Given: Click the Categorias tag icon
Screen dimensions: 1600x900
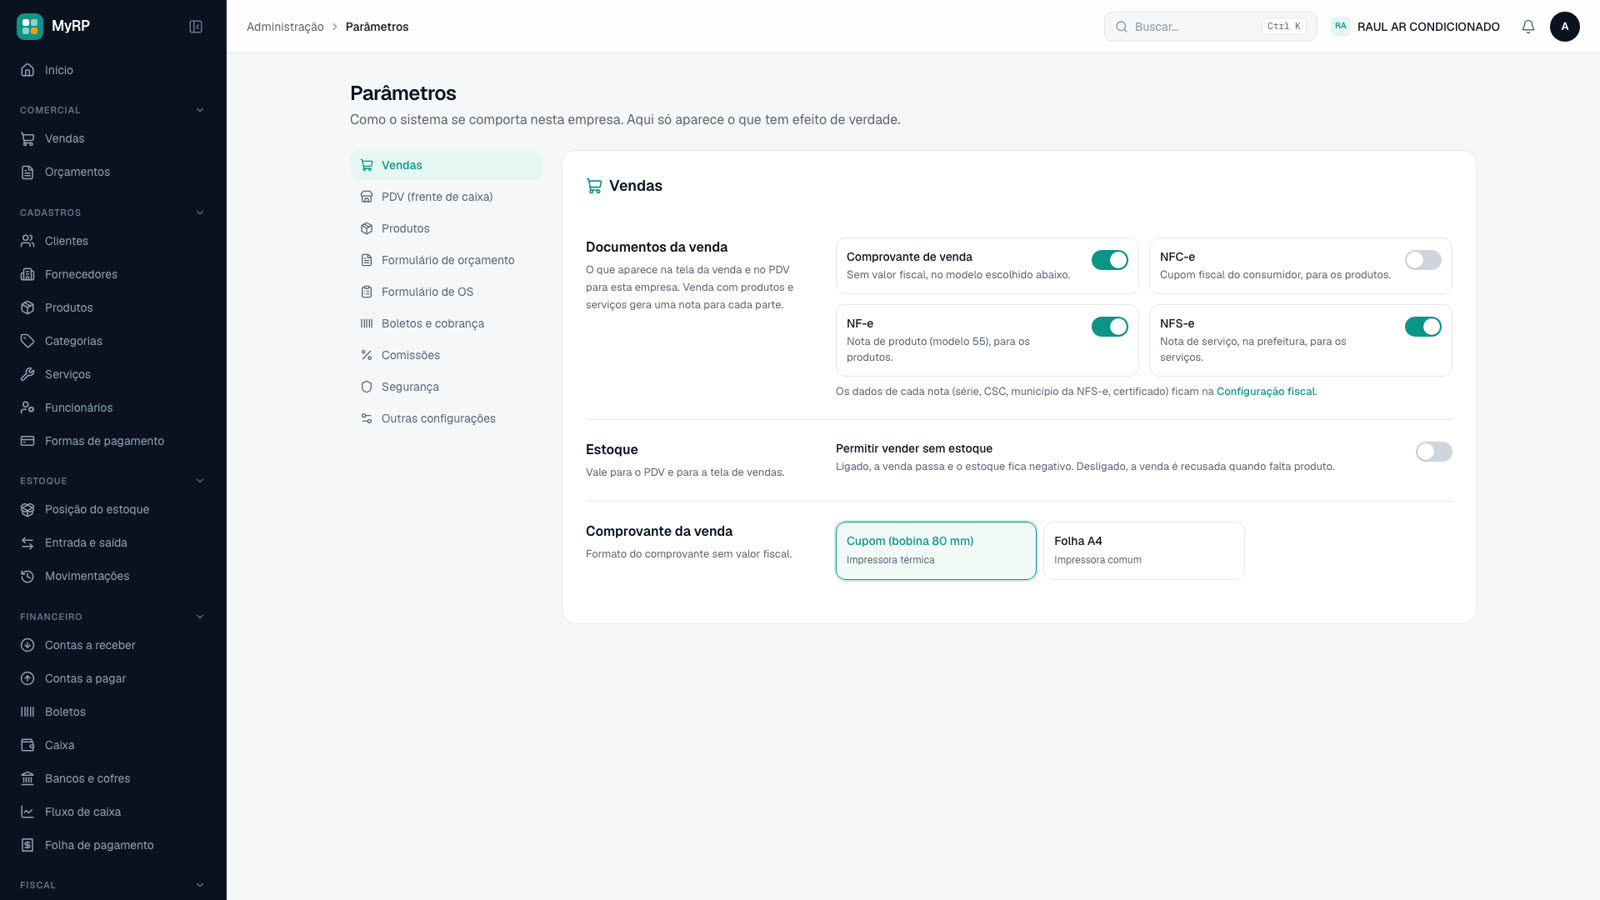Looking at the screenshot, I should [28, 341].
